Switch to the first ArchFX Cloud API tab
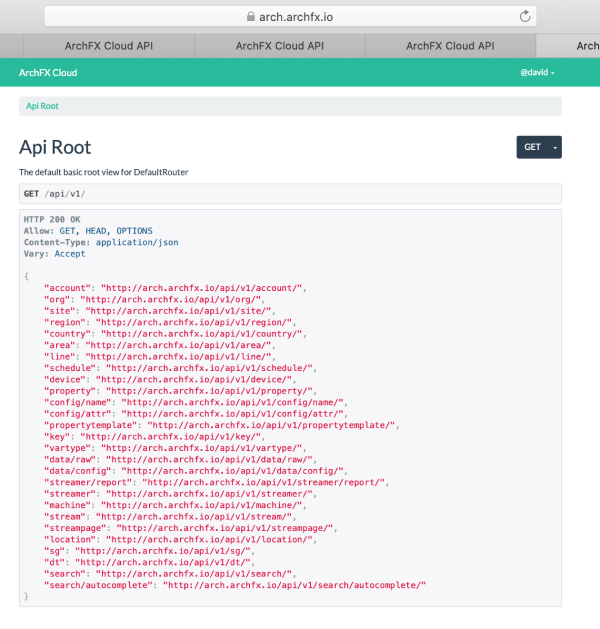The height and width of the screenshot is (629, 600). pos(109,46)
